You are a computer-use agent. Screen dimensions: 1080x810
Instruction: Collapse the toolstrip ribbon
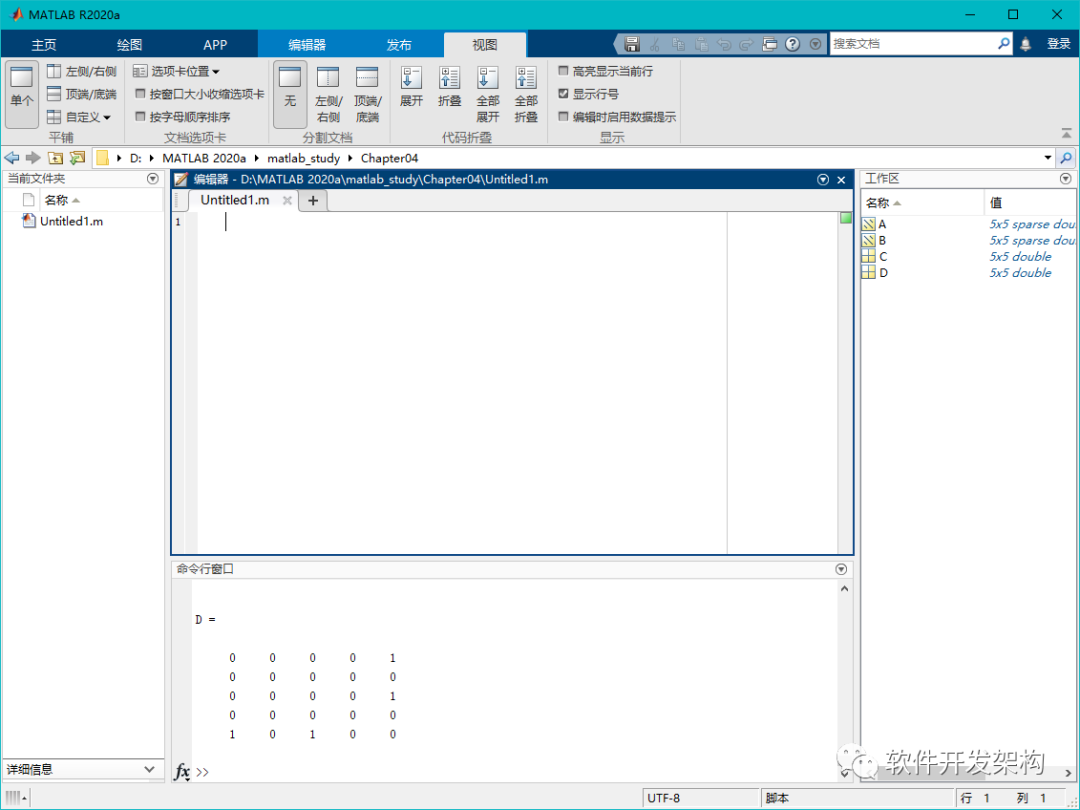point(1066,133)
